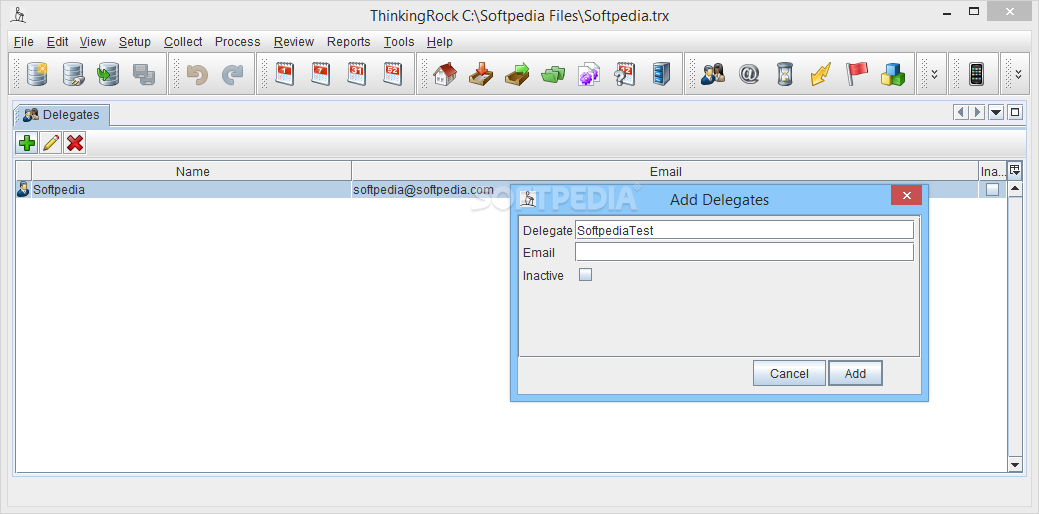Add a delegate with green plus icon
This screenshot has width=1039, height=514.
(27, 142)
